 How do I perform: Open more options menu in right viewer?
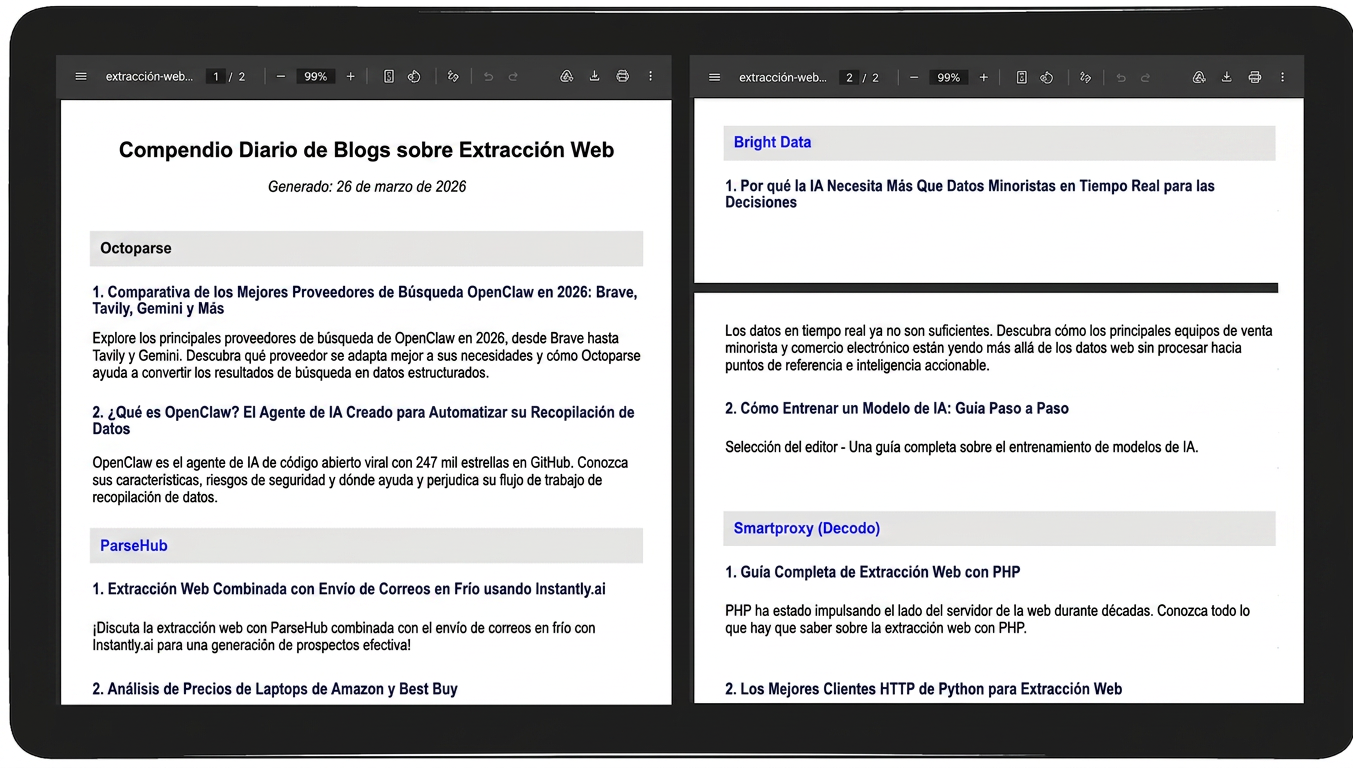(1282, 77)
